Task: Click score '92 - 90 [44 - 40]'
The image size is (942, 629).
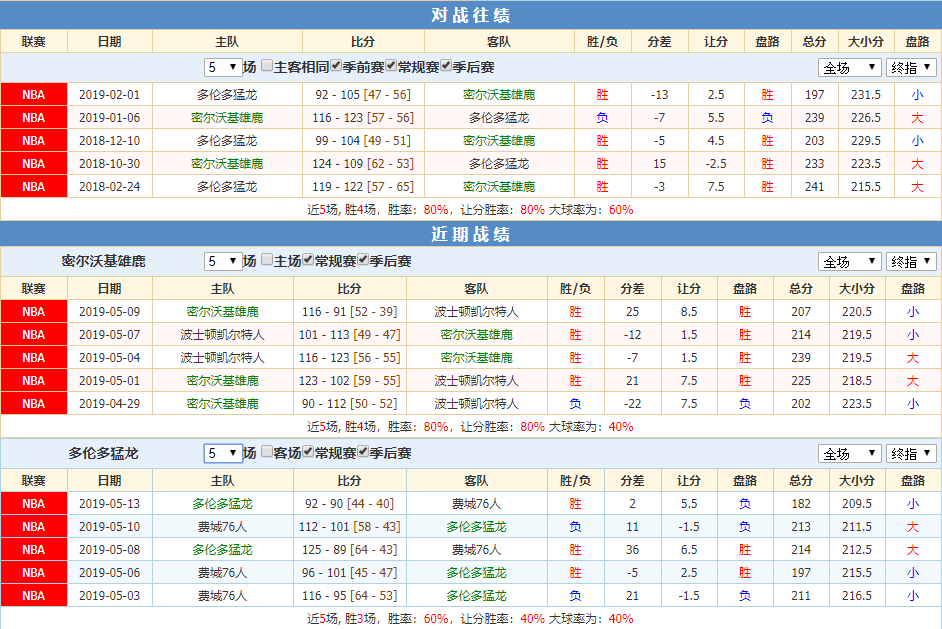Action: click(350, 504)
